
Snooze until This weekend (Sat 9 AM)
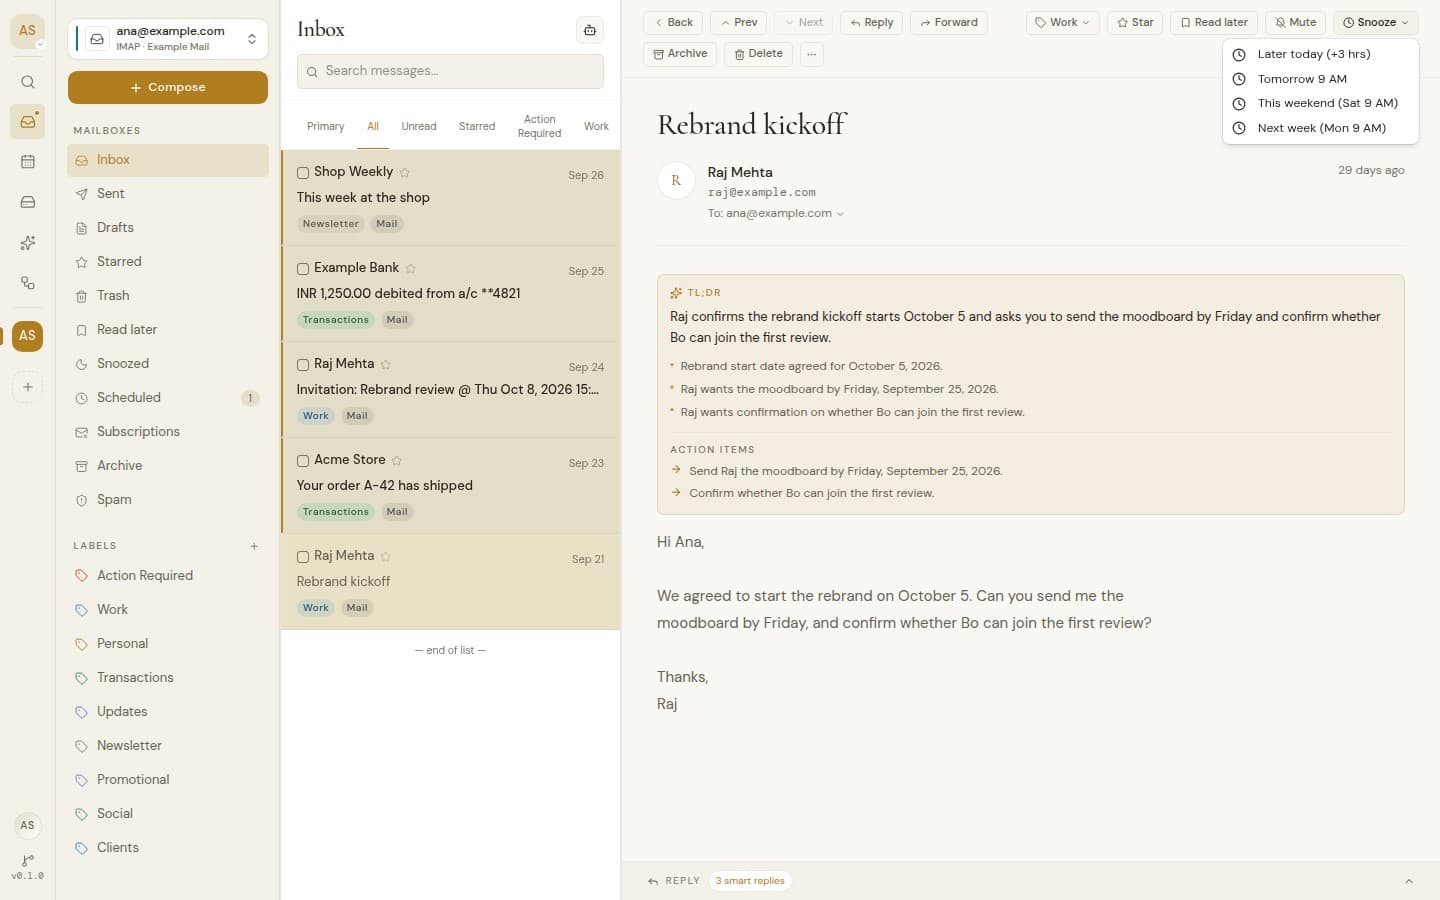1320,103
